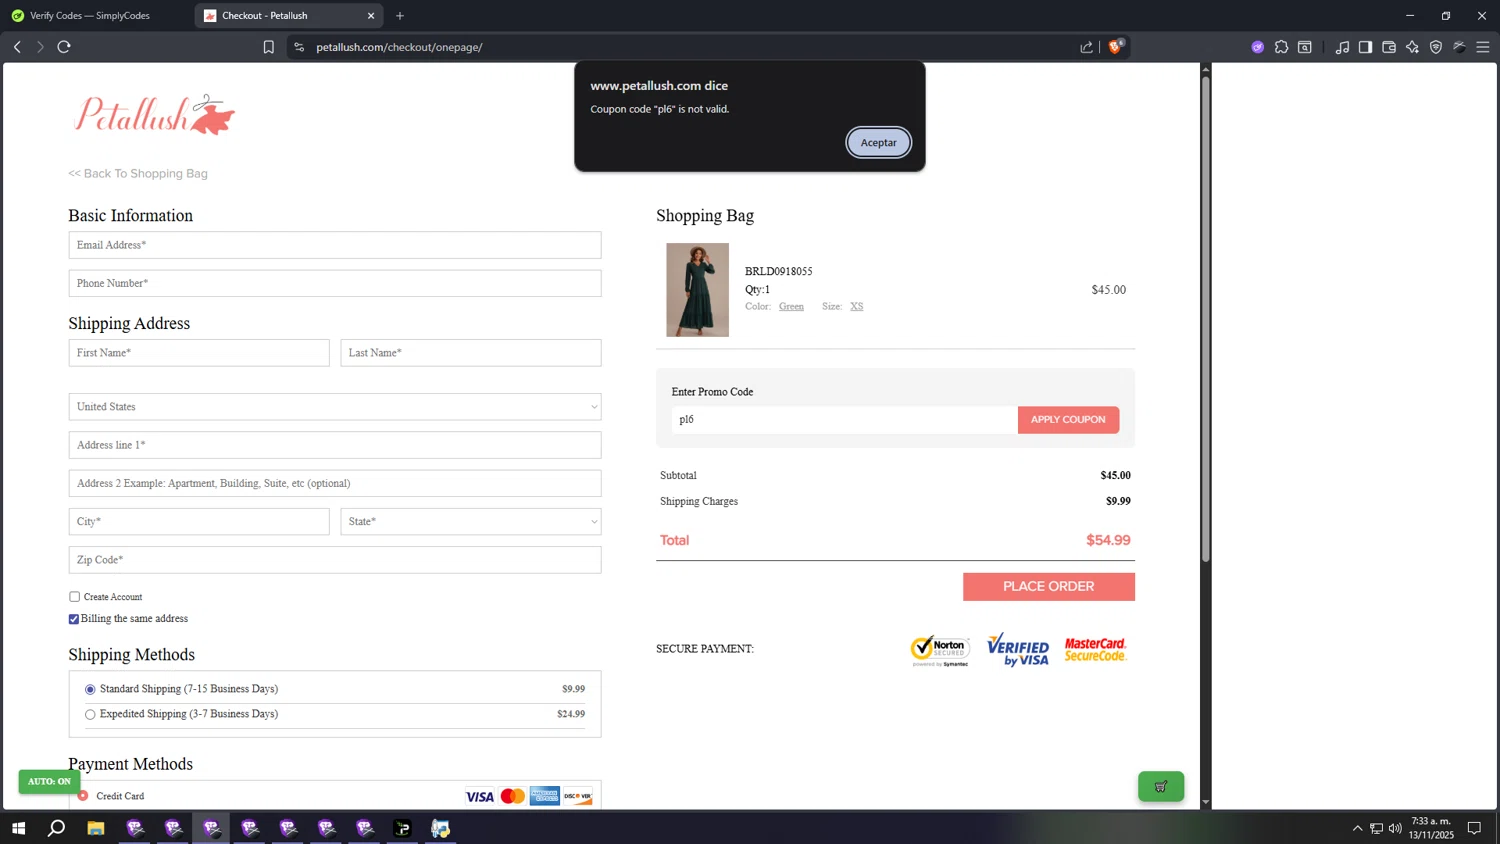Click the taskbar clock showing 7:33 a. m.
The width and height of the screenshot is (1500, 844).
[1431, 828]
